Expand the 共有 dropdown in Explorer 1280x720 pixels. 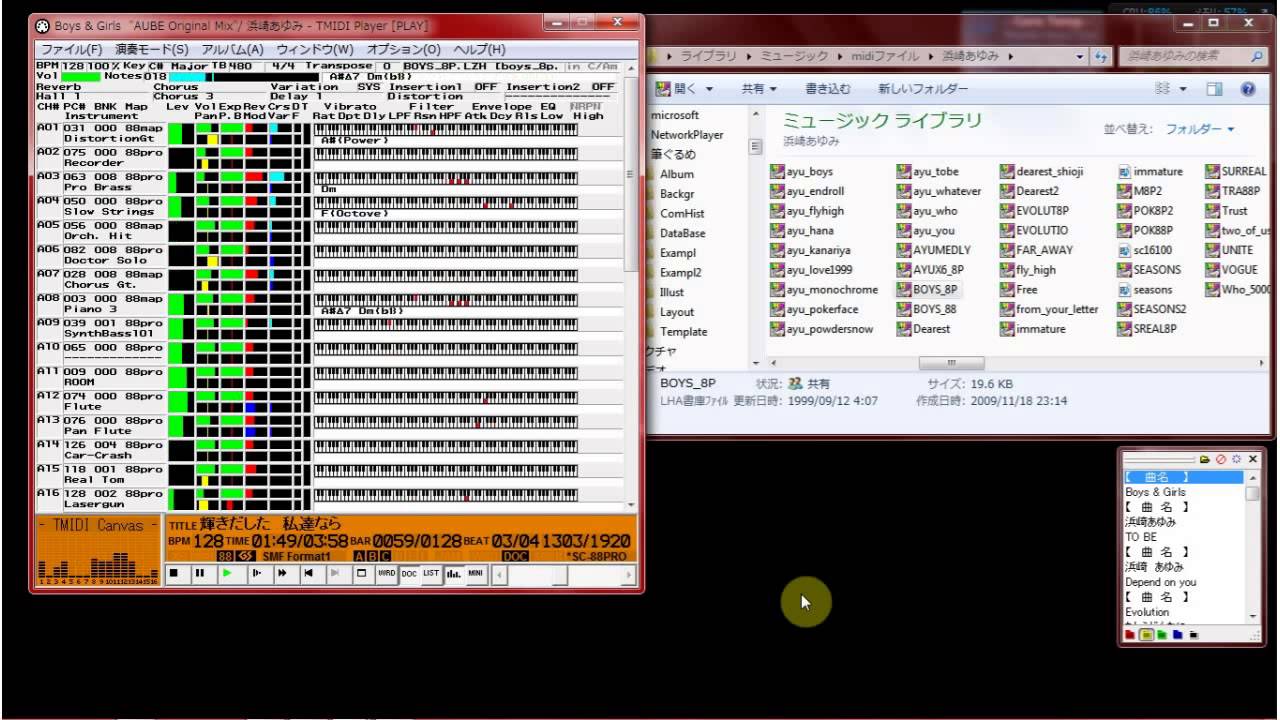pyautogui.click(x=758, y=89)
